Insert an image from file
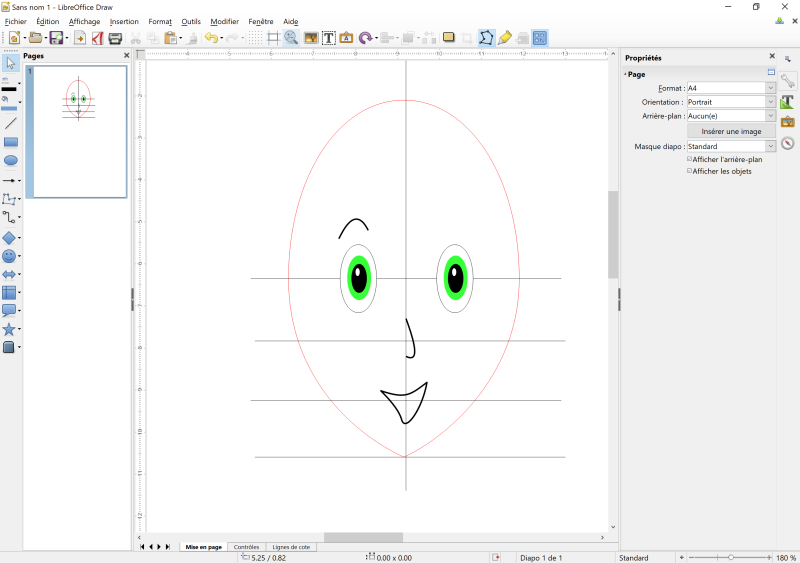 point(311,38)
